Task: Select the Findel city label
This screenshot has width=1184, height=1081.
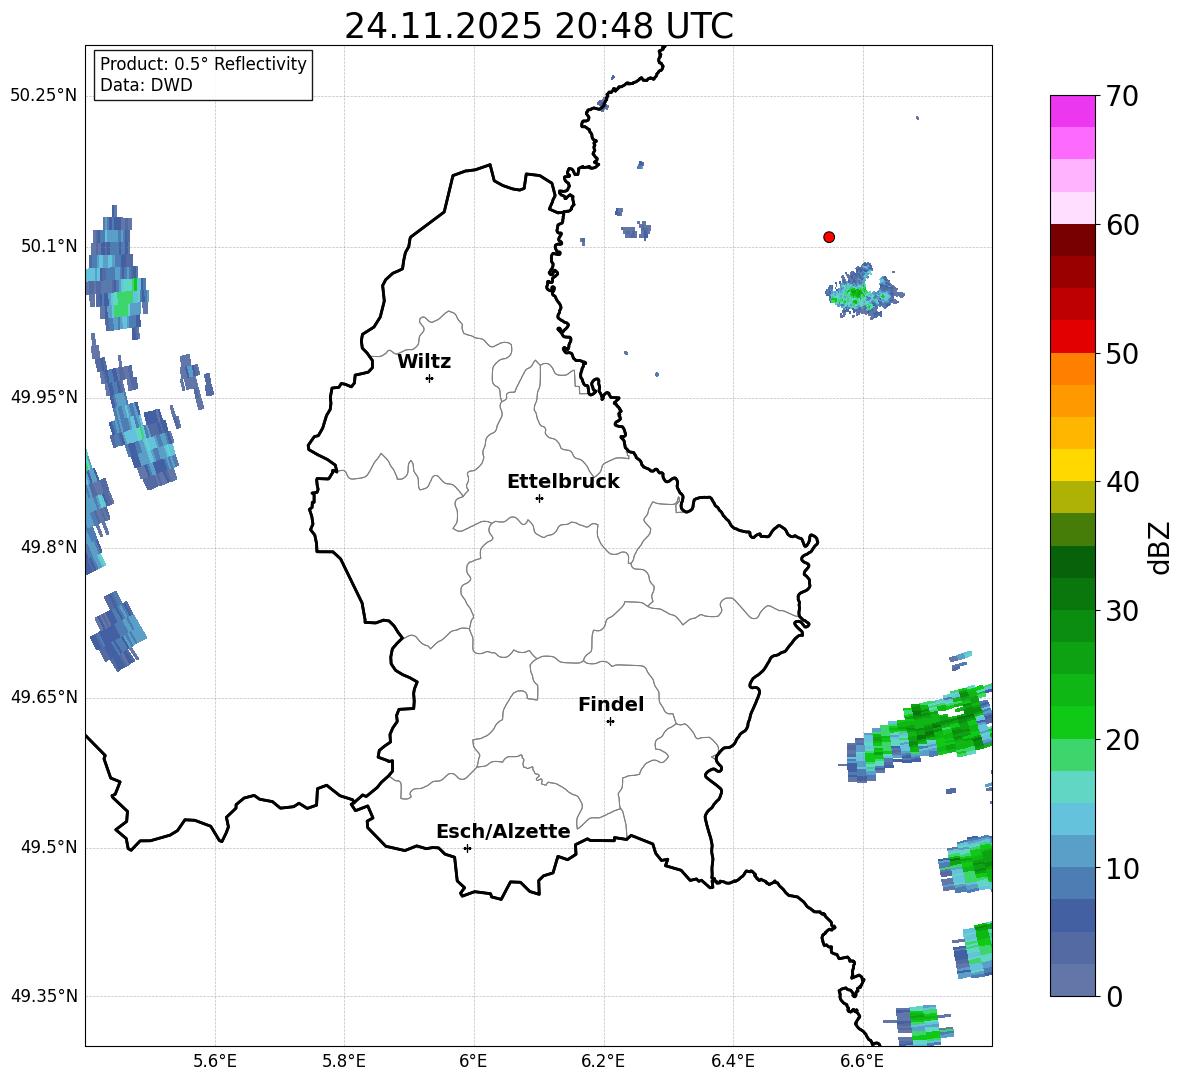Action: [x=611, y=704]
